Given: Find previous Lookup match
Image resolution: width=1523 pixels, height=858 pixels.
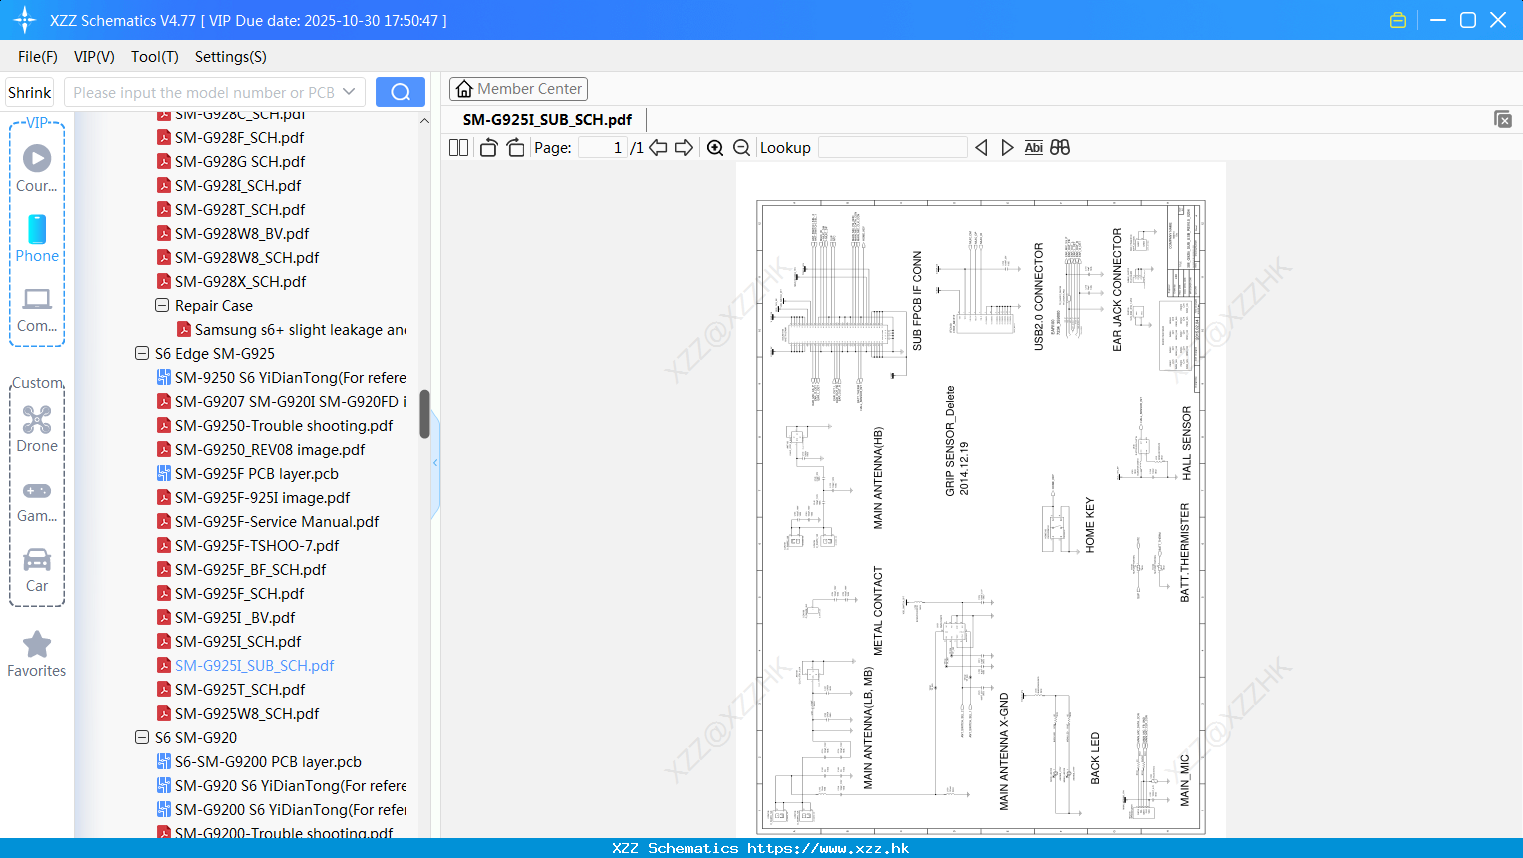Looking at the screenshot, I should (981, 147).
